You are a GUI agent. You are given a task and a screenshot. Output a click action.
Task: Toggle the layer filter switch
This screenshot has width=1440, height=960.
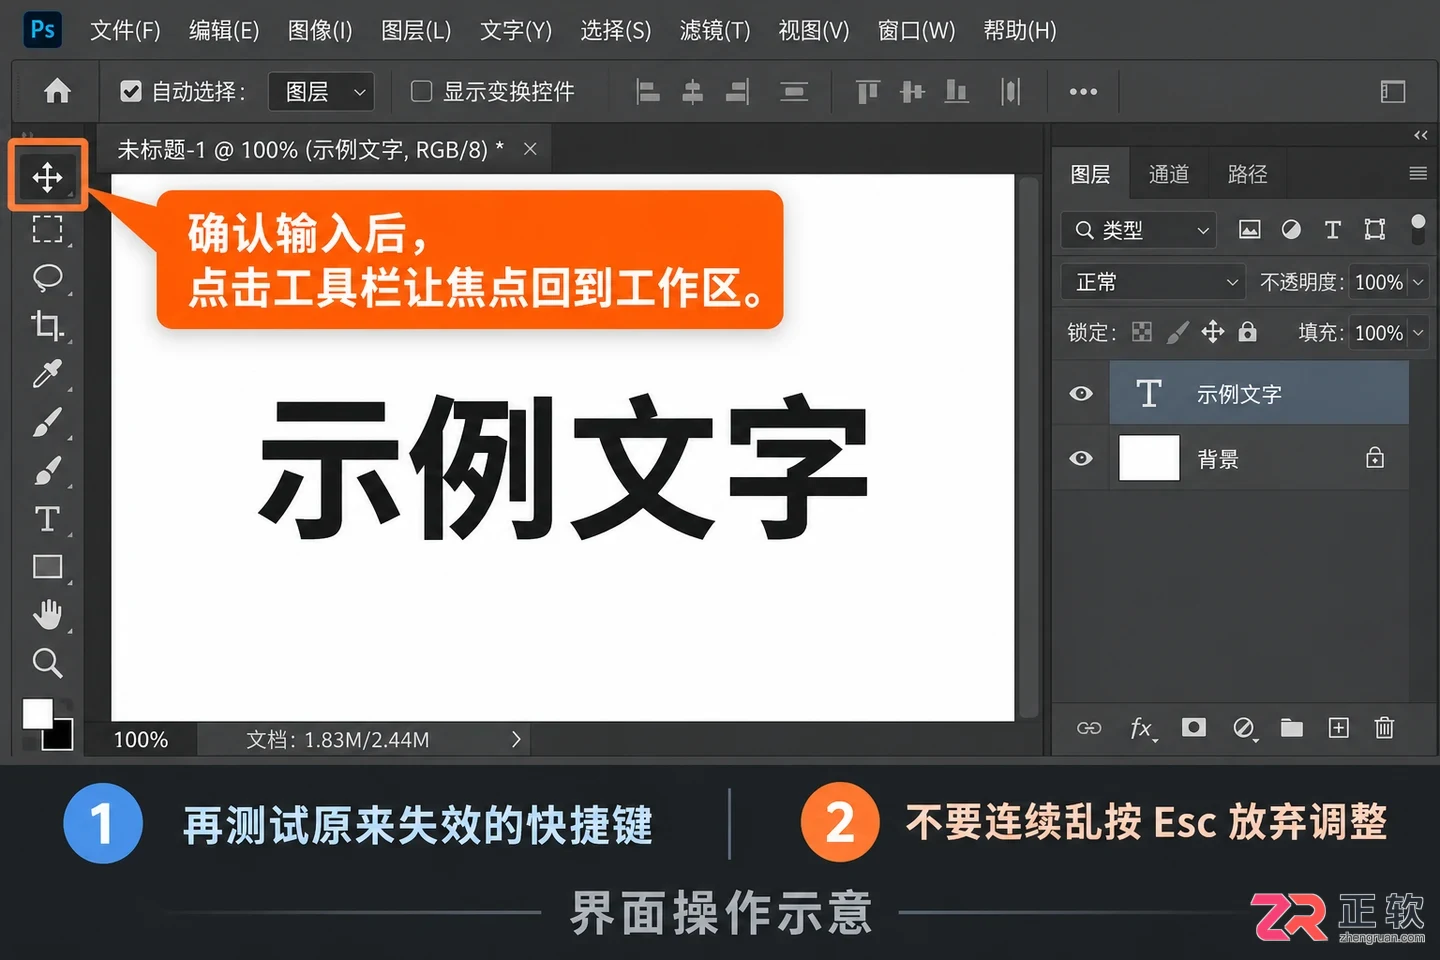pos(1417,229)
